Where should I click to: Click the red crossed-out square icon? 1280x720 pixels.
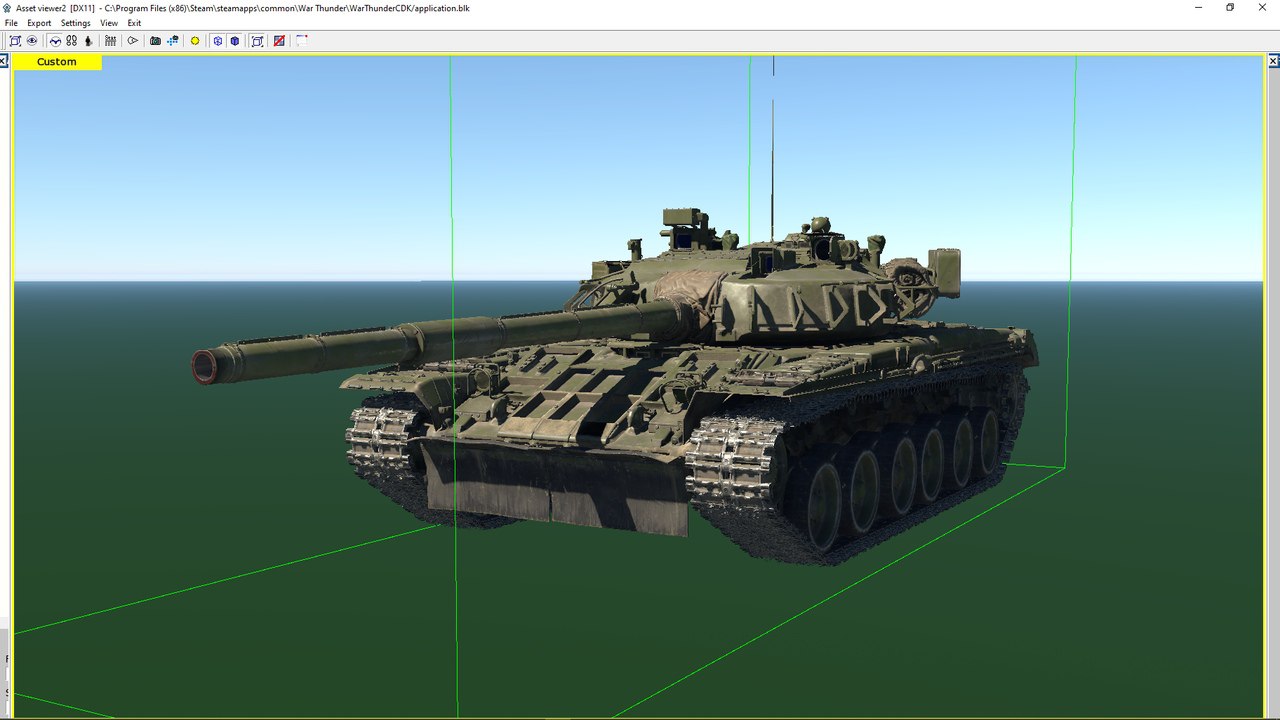click(x=279, y=41)
